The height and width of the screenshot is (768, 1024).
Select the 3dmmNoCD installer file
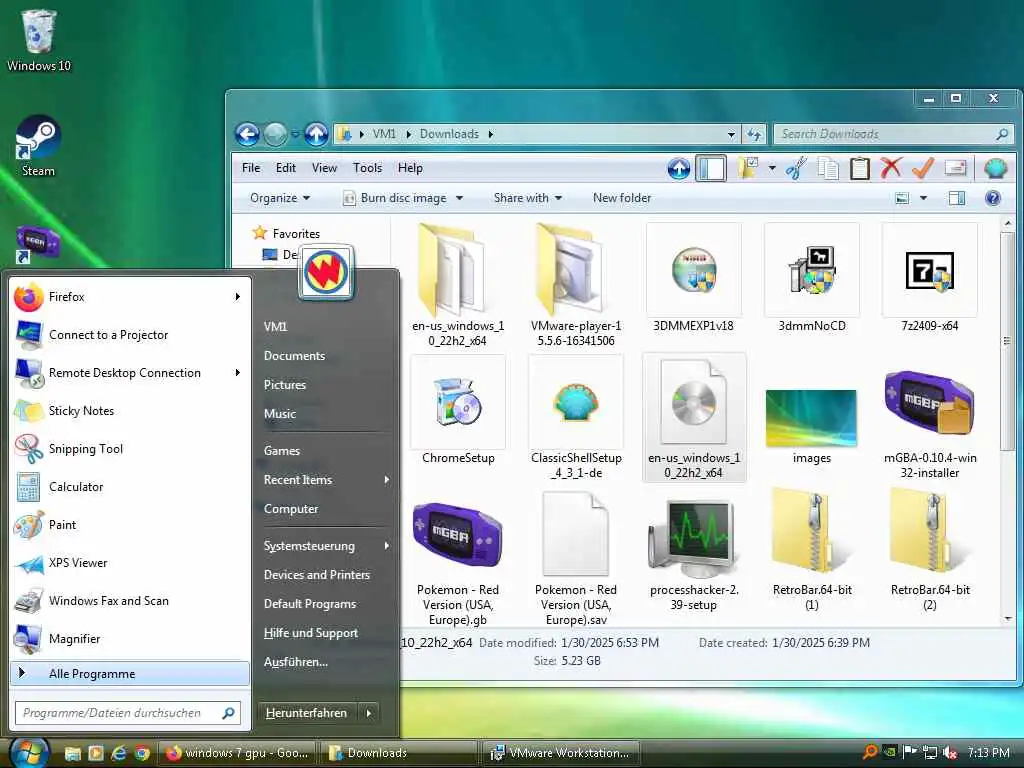(x=812, y=279)
